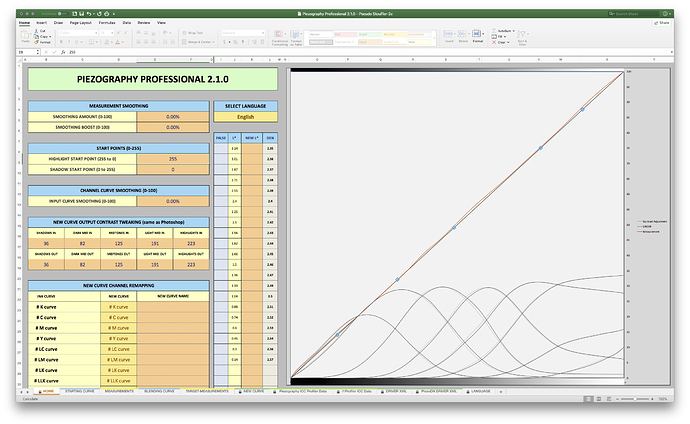Switch to the TARGET-MEASUREMENTS sheet tab

207,391
